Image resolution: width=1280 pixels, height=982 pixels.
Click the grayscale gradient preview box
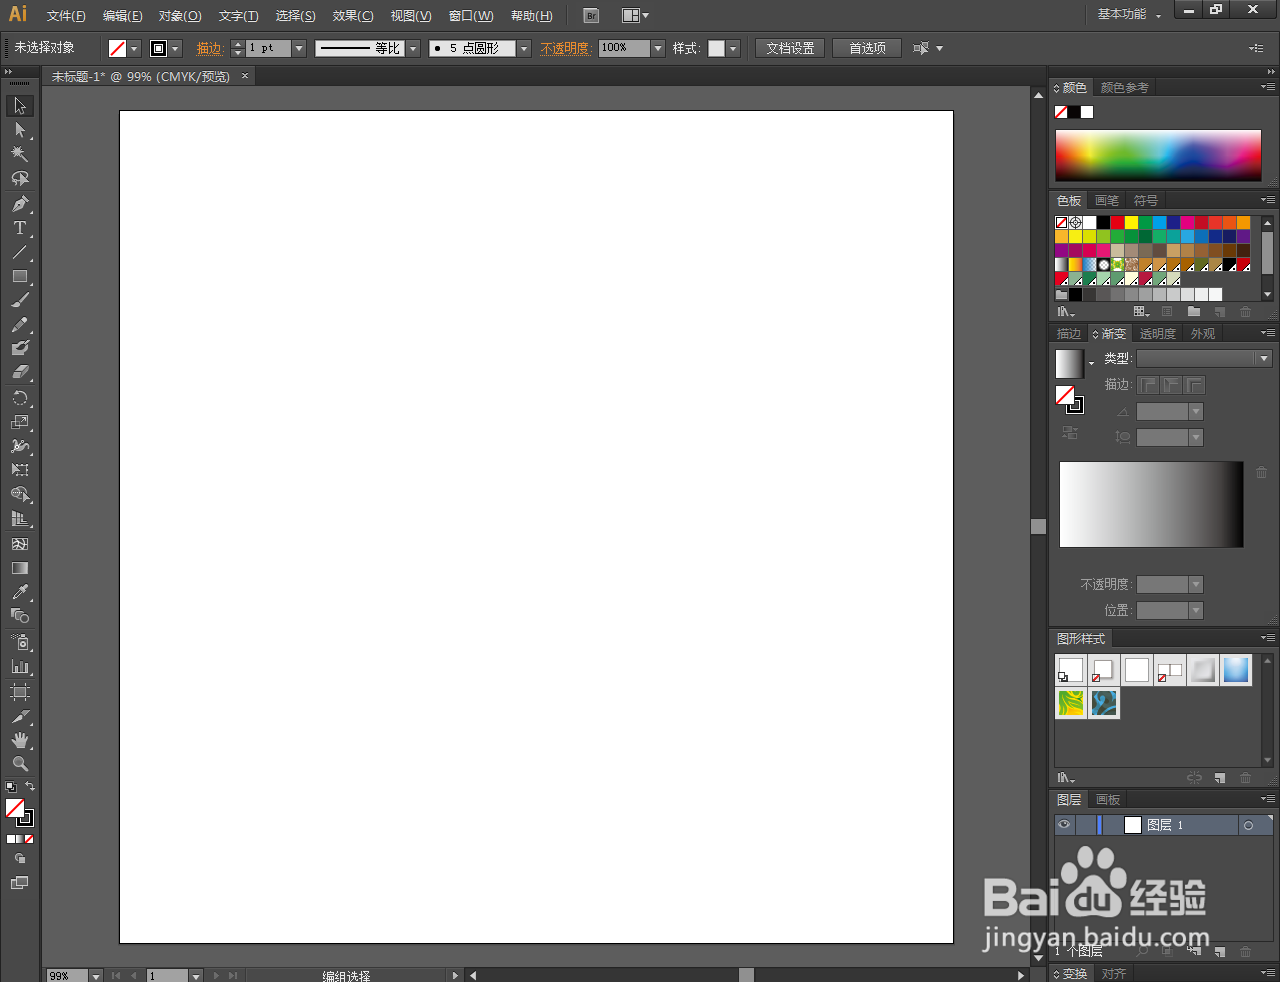pos(1151,504)
